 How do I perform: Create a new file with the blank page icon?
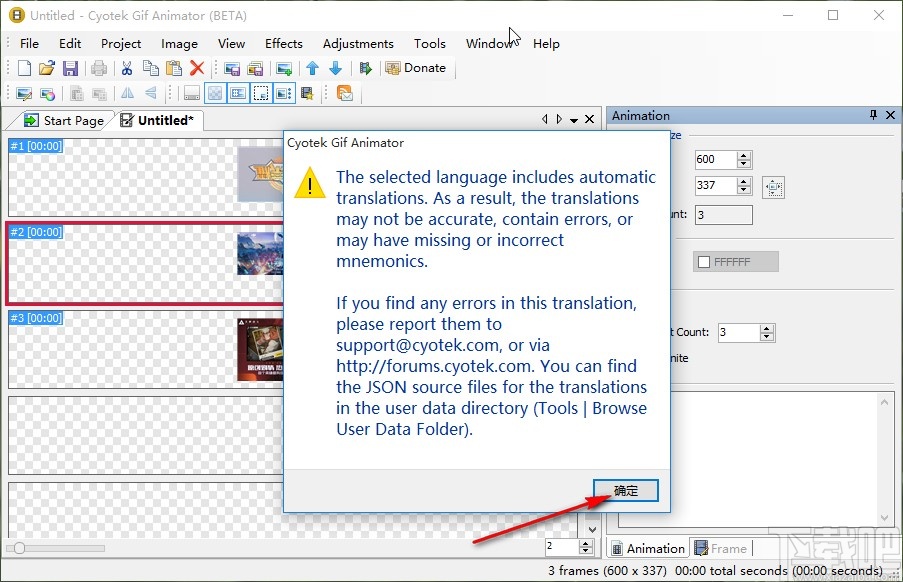pos(24,69)
